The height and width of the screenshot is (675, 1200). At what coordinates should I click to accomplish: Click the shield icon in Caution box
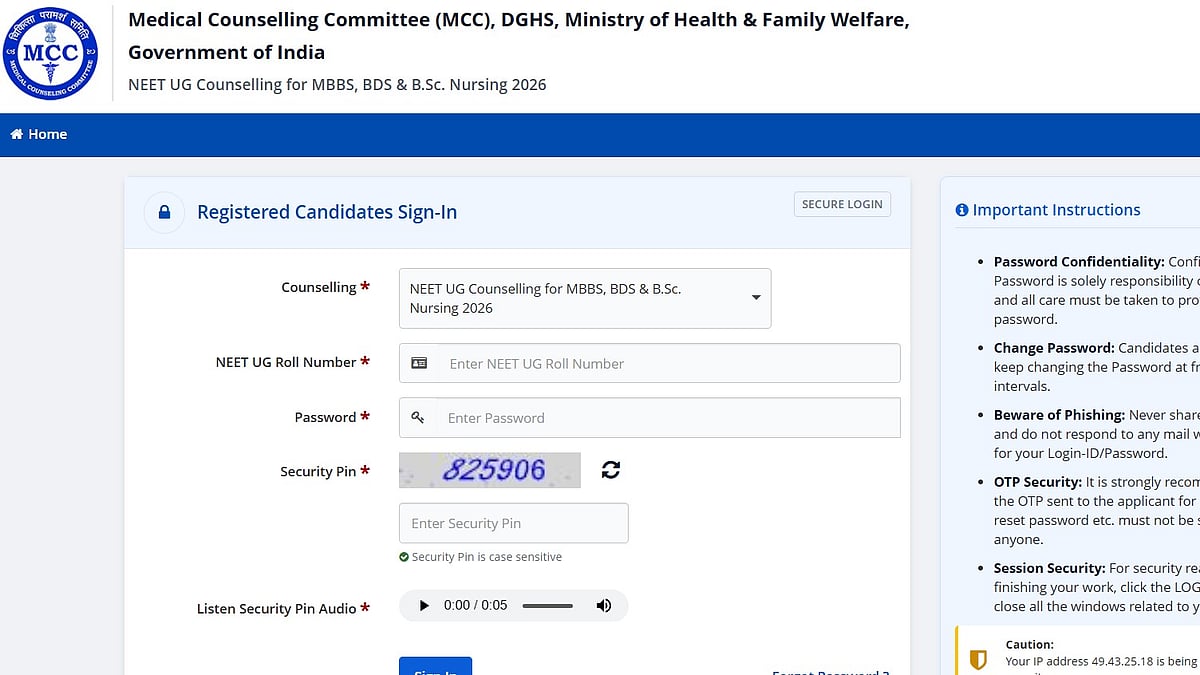click(979, 659)
